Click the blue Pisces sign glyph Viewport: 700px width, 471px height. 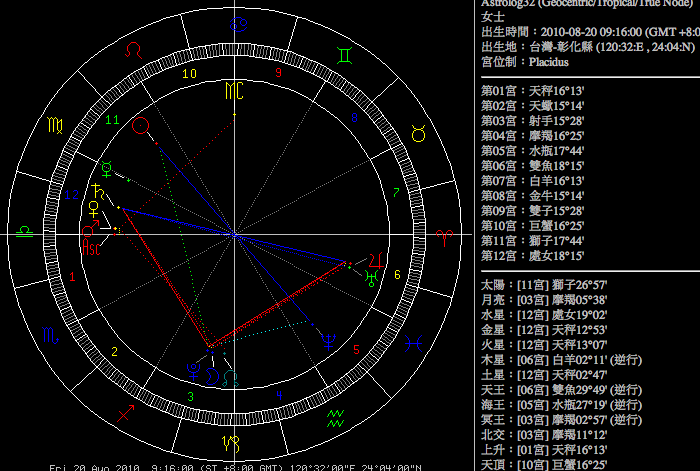[412, 341]
